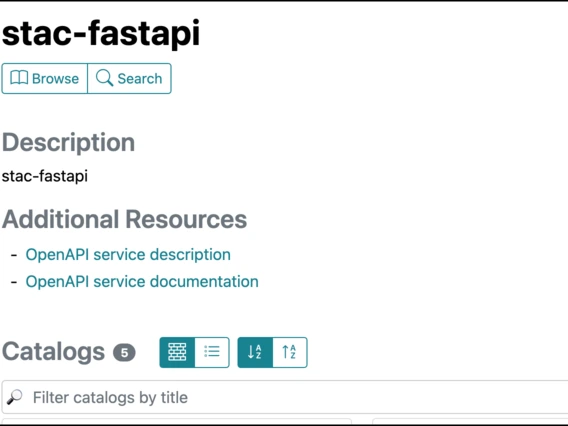The height and width of the screenshot is (426, 568).
Task: Click the stac-fastapi page title
Action: click(x=101, y=33)
